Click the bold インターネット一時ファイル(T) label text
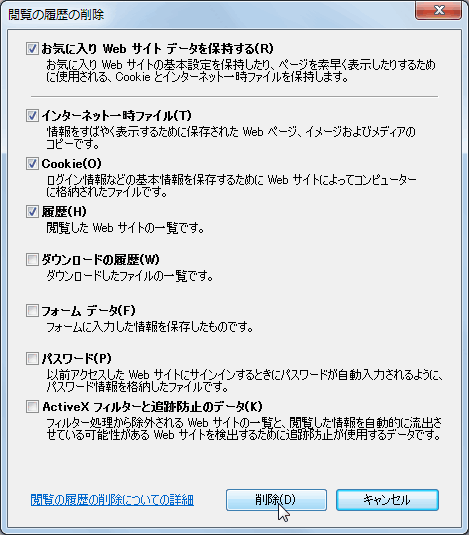 point(117,116)
